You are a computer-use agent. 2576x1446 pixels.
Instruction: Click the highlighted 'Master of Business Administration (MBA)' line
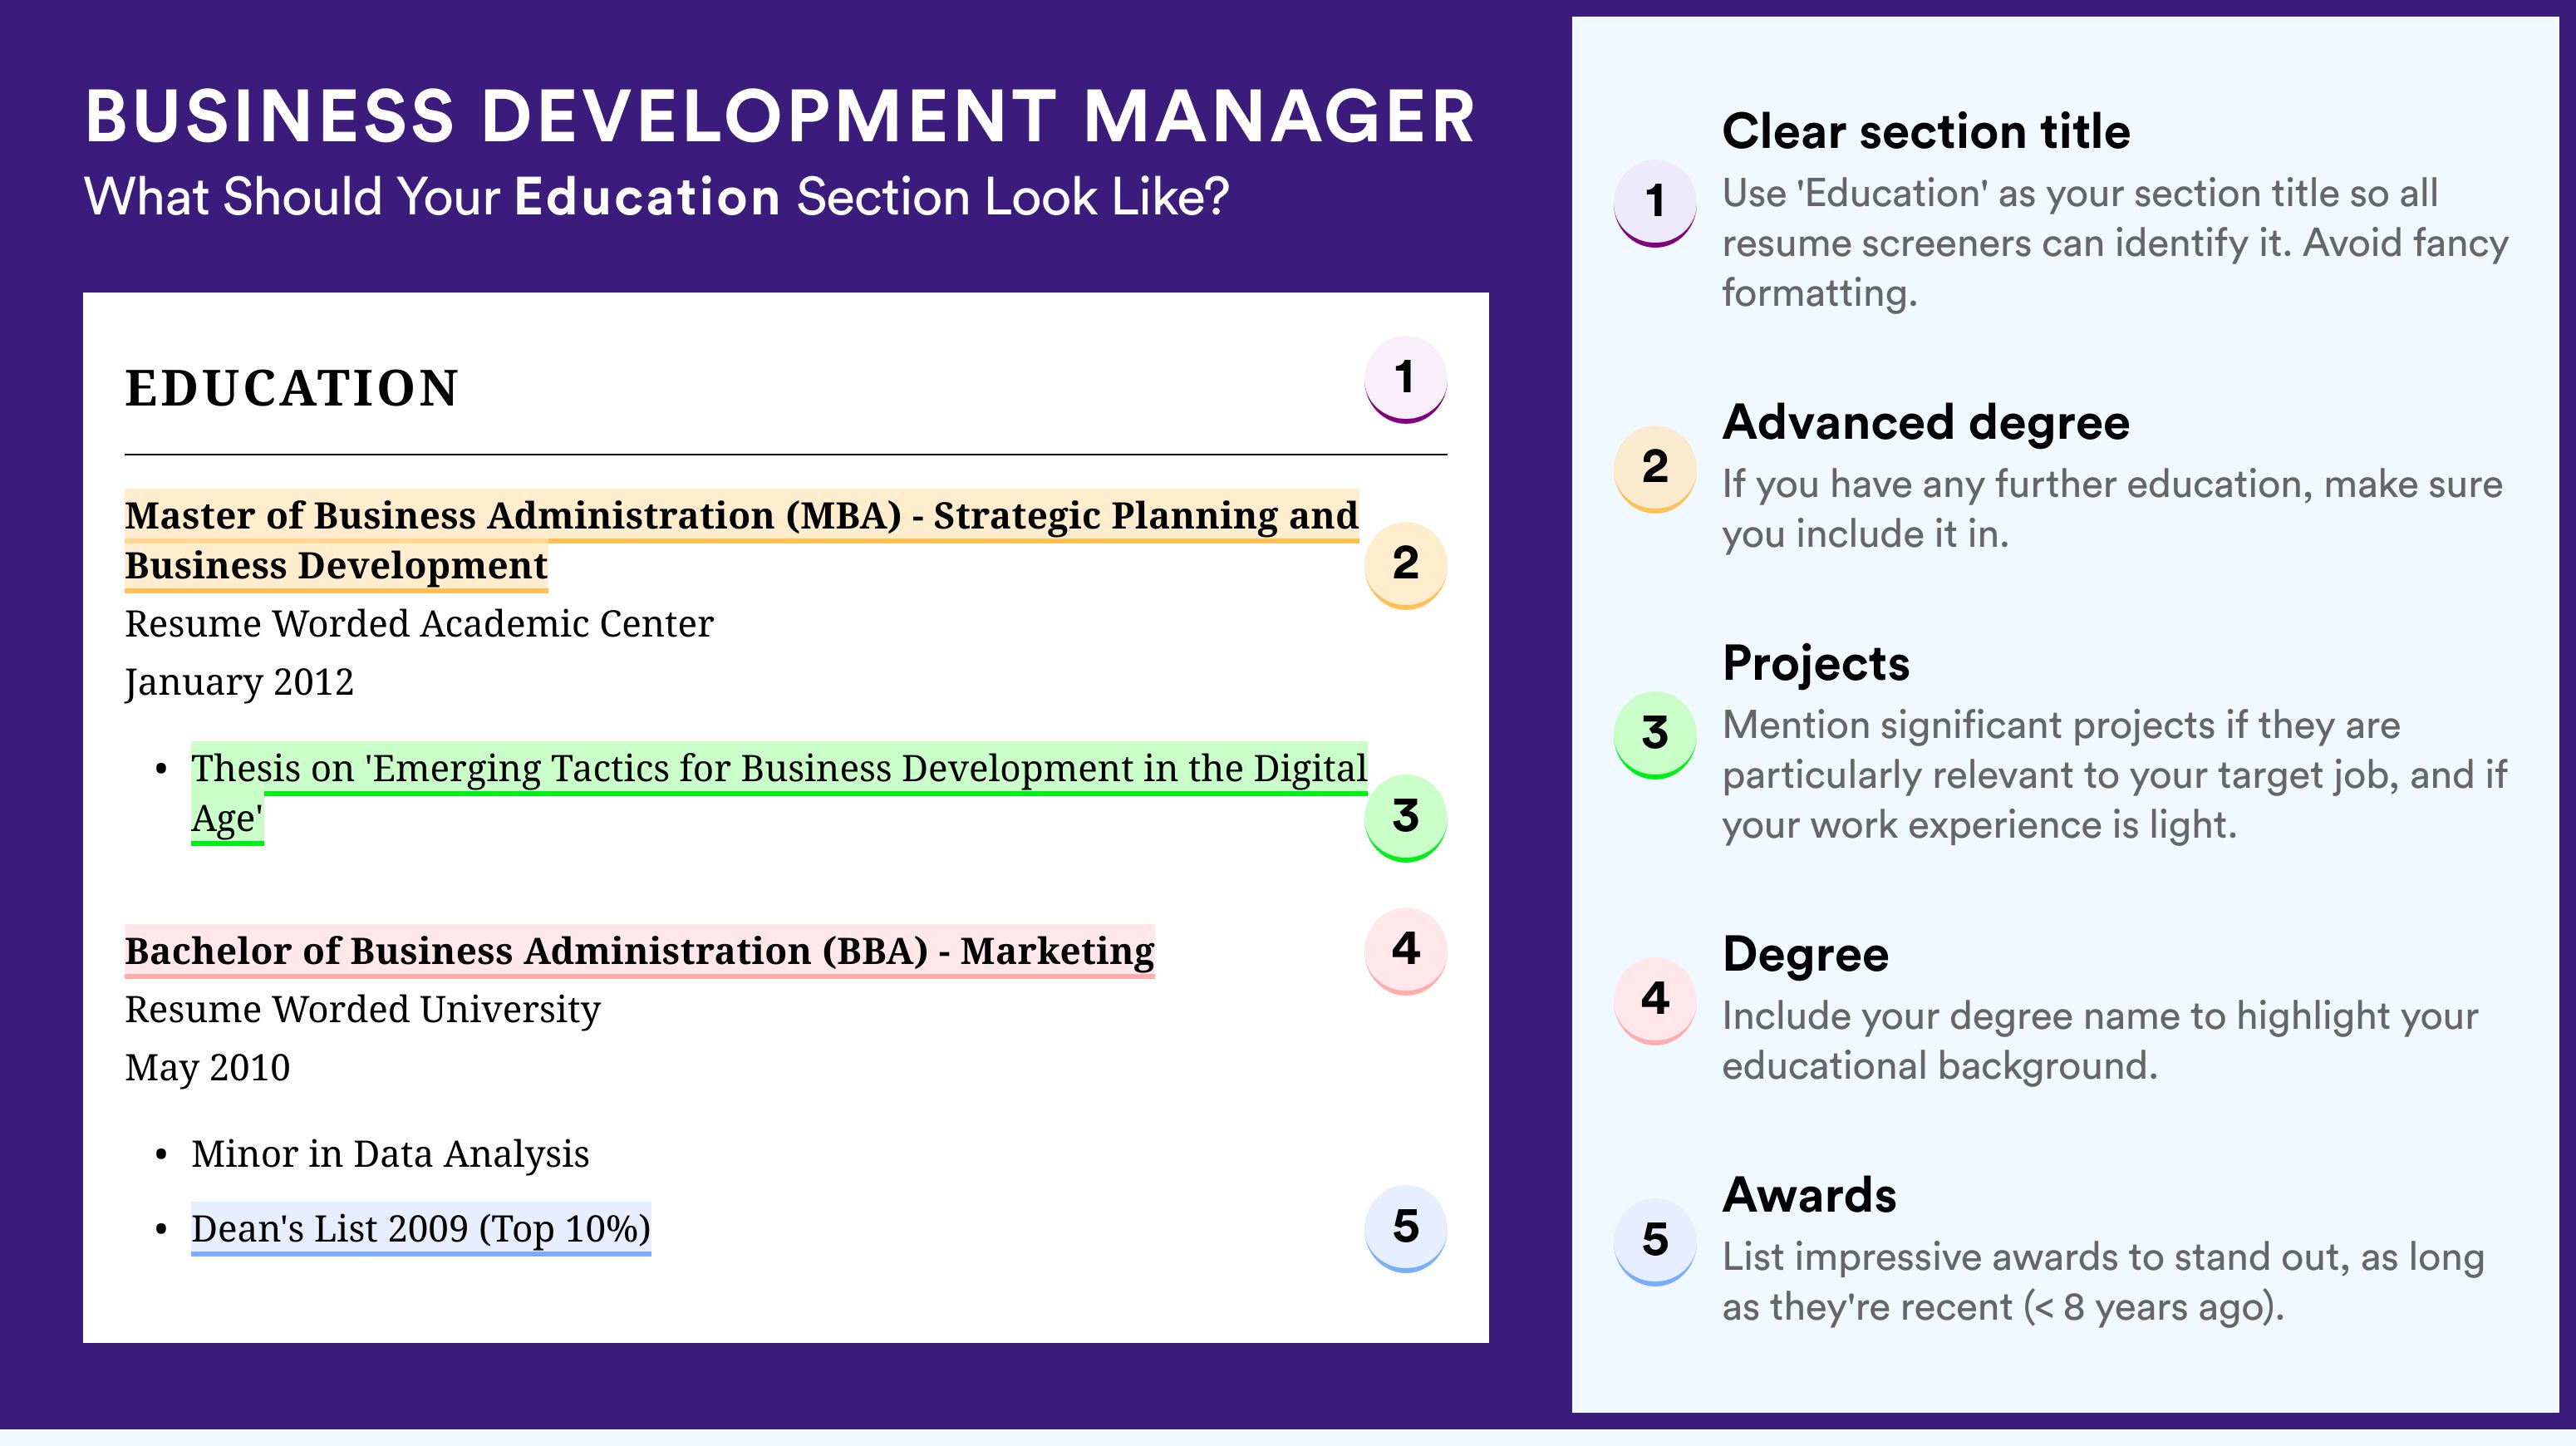(741, 540)
